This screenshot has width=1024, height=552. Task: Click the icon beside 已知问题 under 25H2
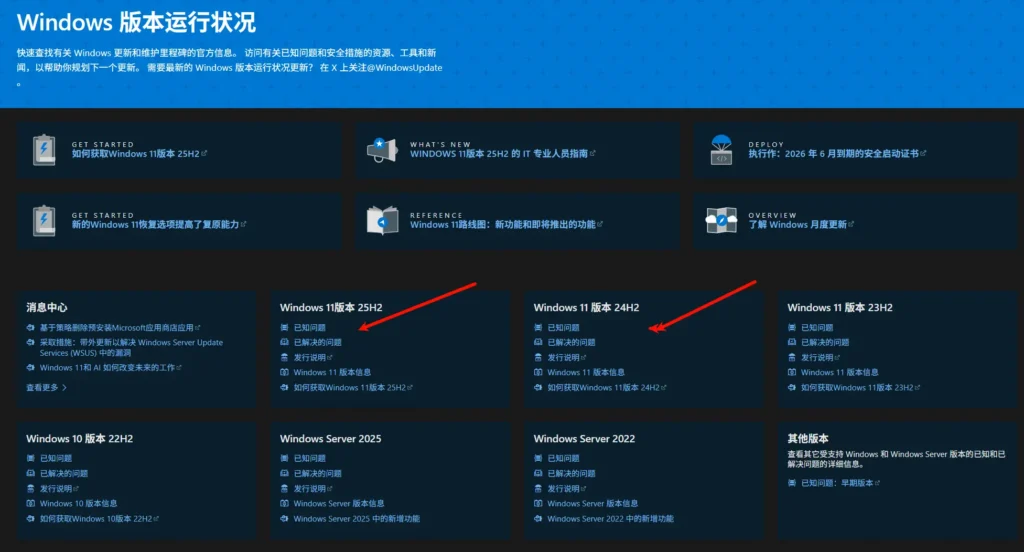point(284,328)
